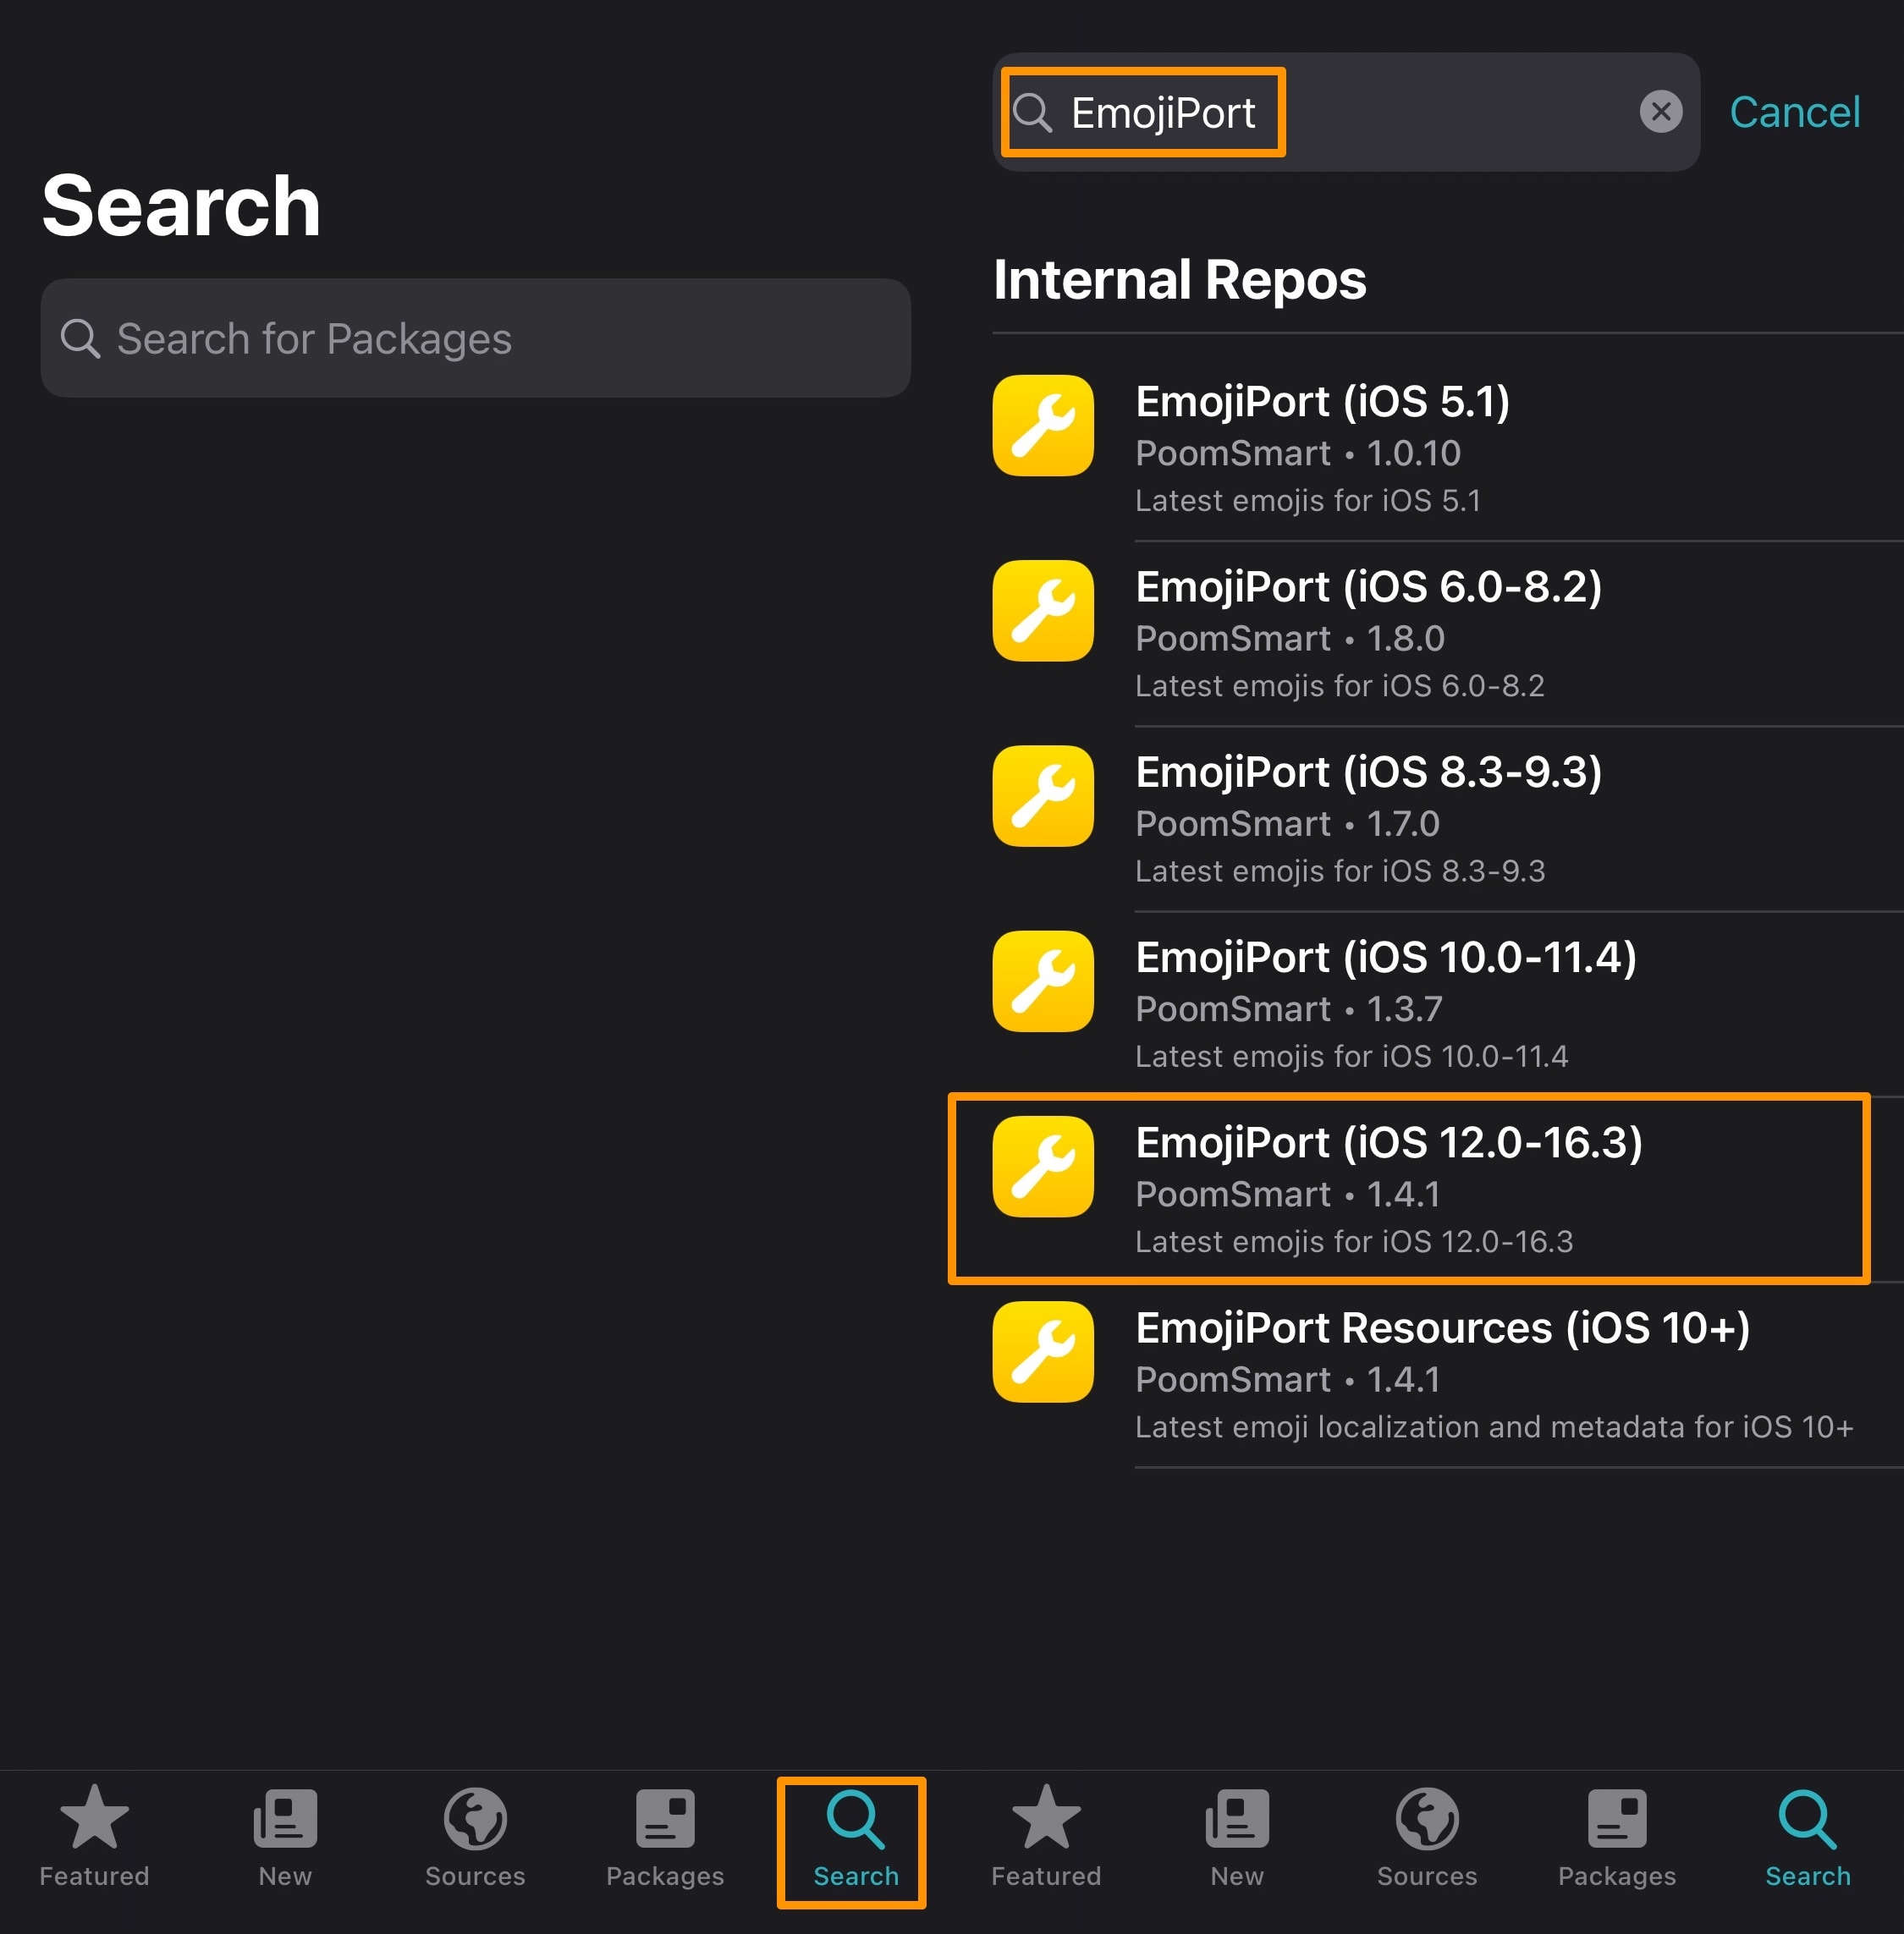Viewport: 1904px width, 1934px height.
Task: Select Search tab in left screen
Action: tap(855, 1840)
